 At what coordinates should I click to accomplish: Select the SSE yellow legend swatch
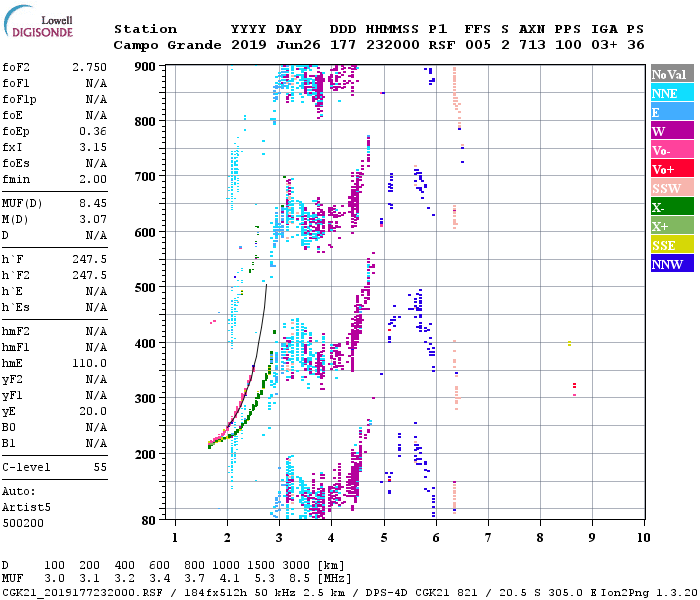click(x=672, y=245)
